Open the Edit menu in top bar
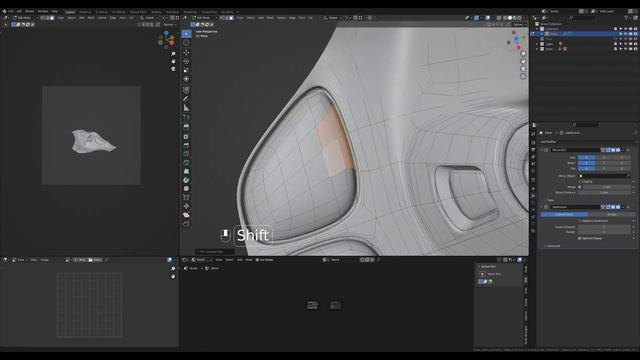The height and width of the screenshot is (360, 640). click(19, 11)
